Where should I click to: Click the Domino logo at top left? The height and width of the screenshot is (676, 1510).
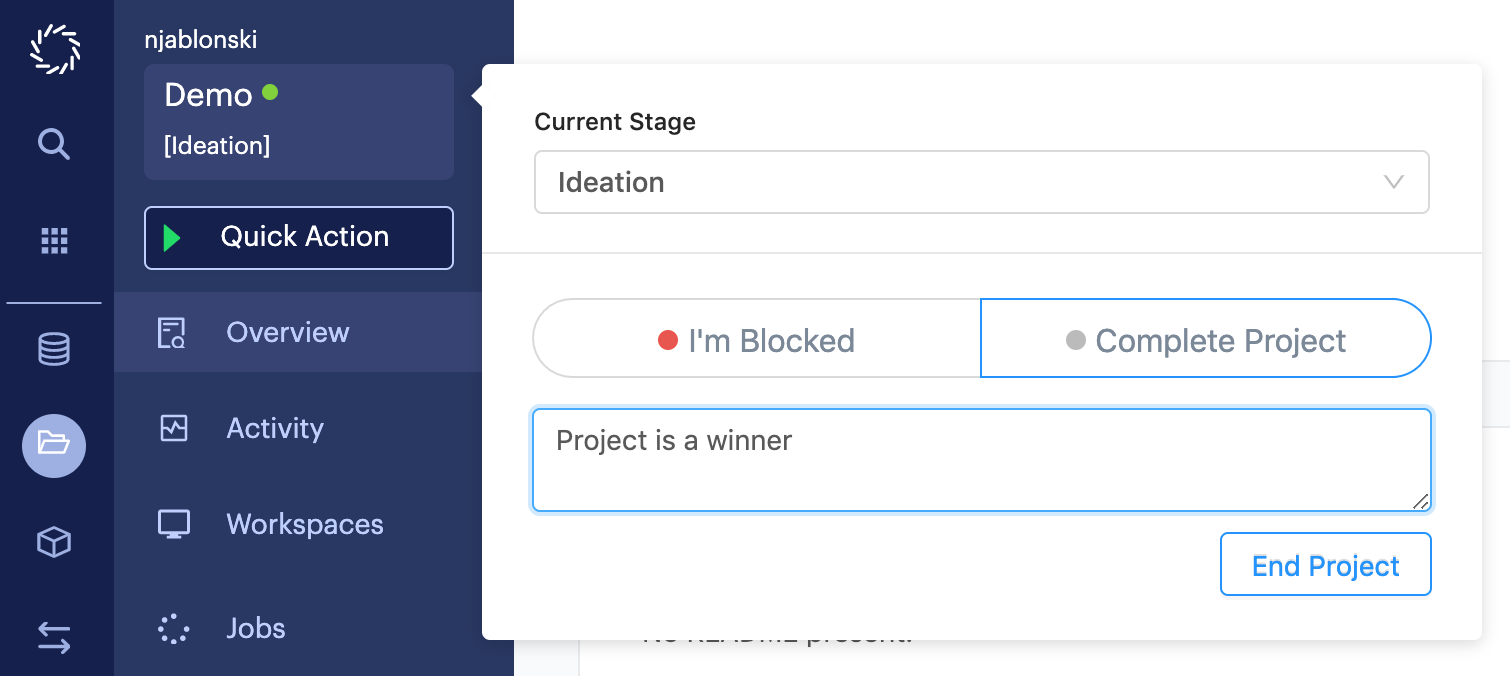54,48
